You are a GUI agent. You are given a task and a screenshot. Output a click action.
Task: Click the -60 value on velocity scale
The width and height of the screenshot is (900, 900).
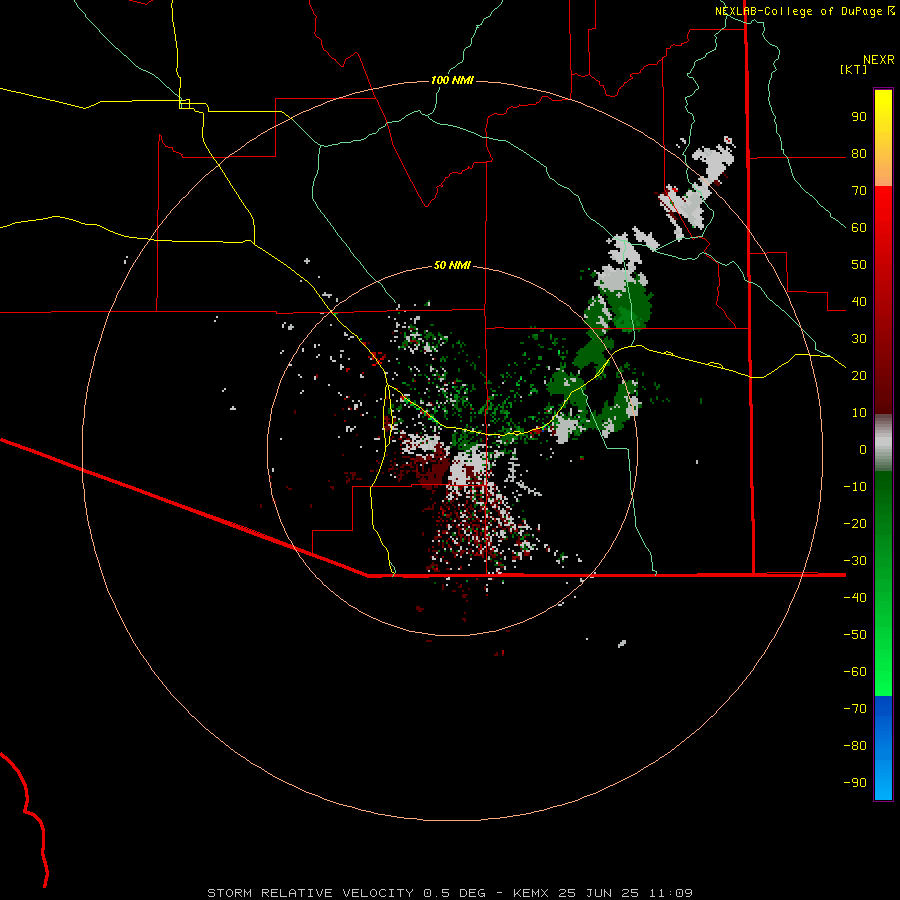855,672
